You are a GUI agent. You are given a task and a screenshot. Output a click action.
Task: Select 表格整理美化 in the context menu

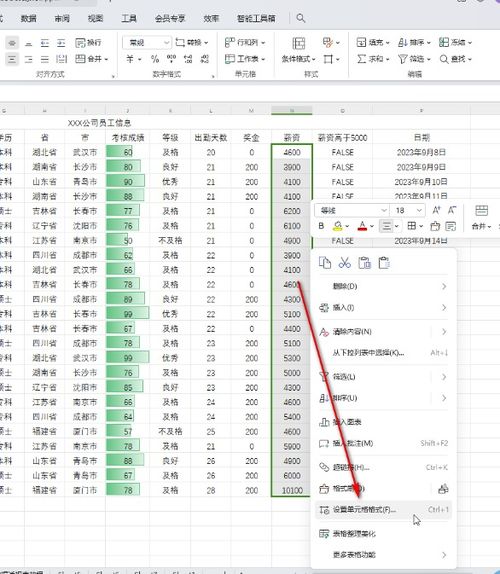click(383, 534)
